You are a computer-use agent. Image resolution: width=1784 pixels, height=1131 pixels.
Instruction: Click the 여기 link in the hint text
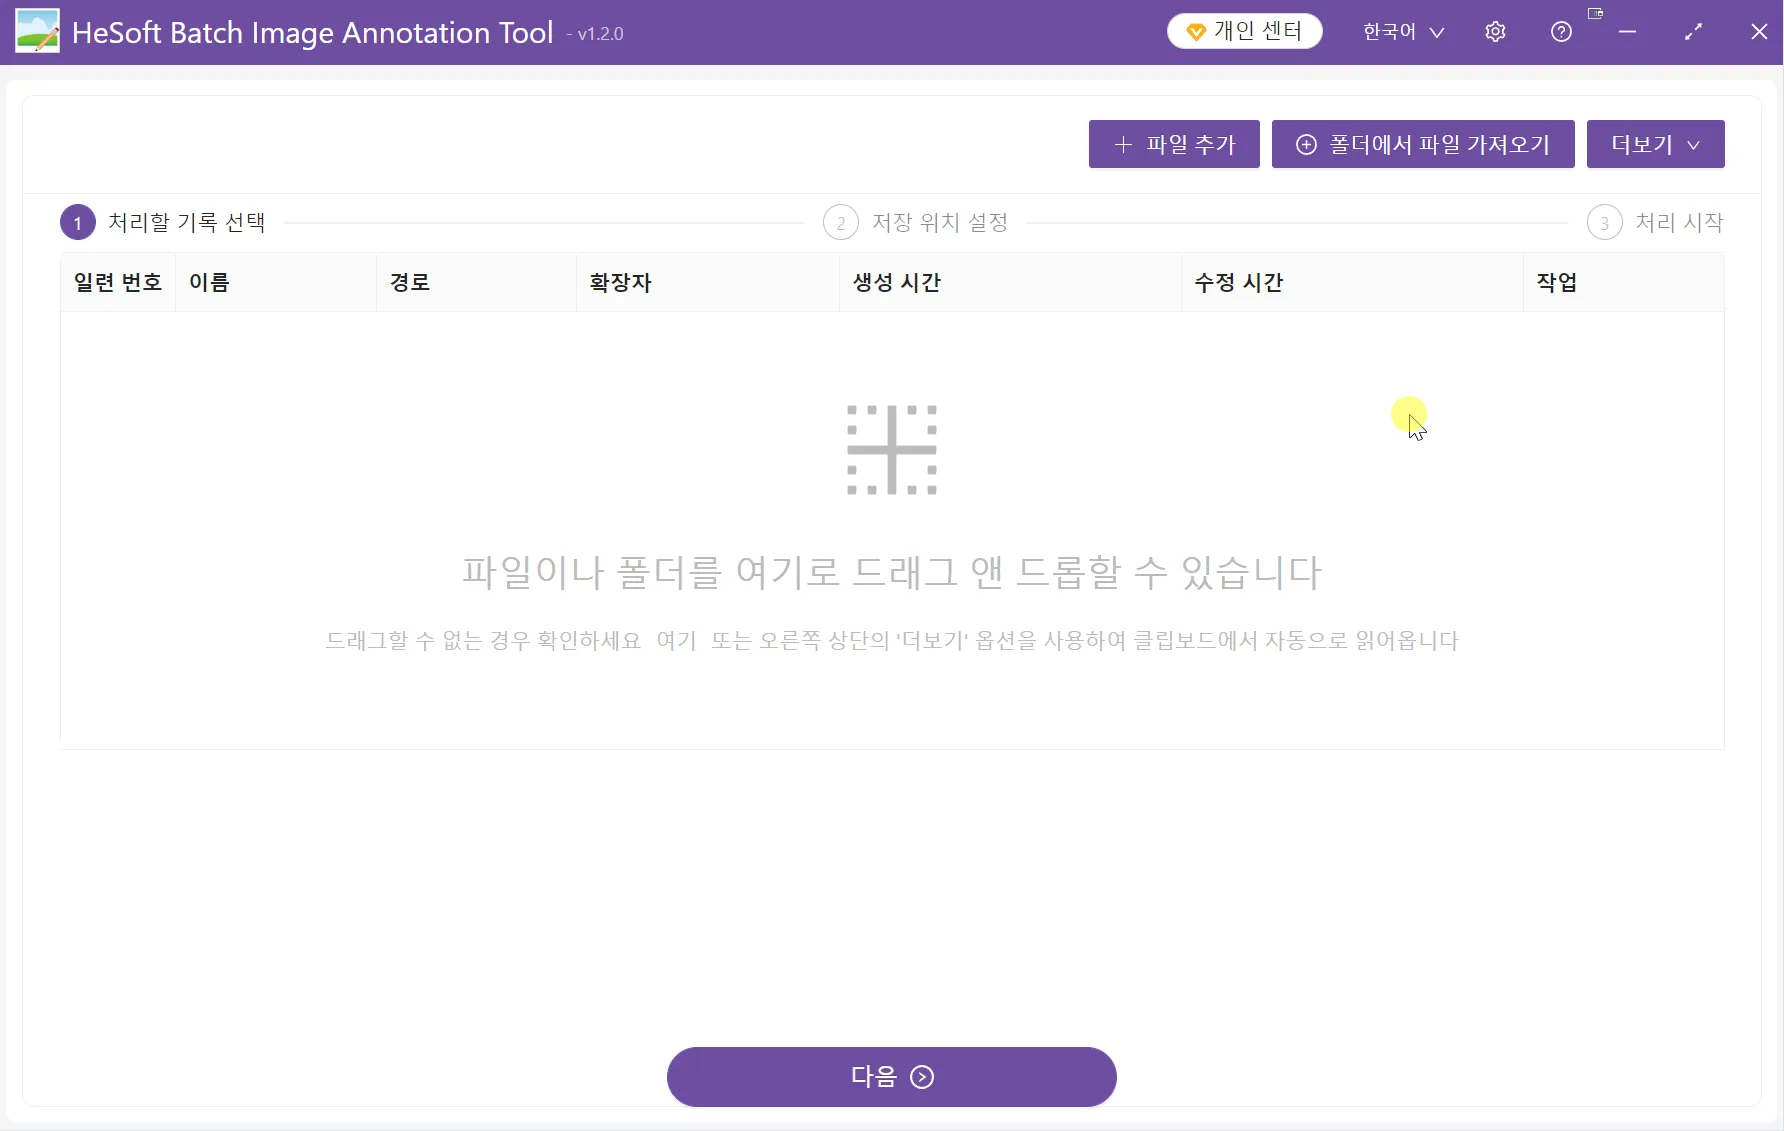click(x=676, y=641)
